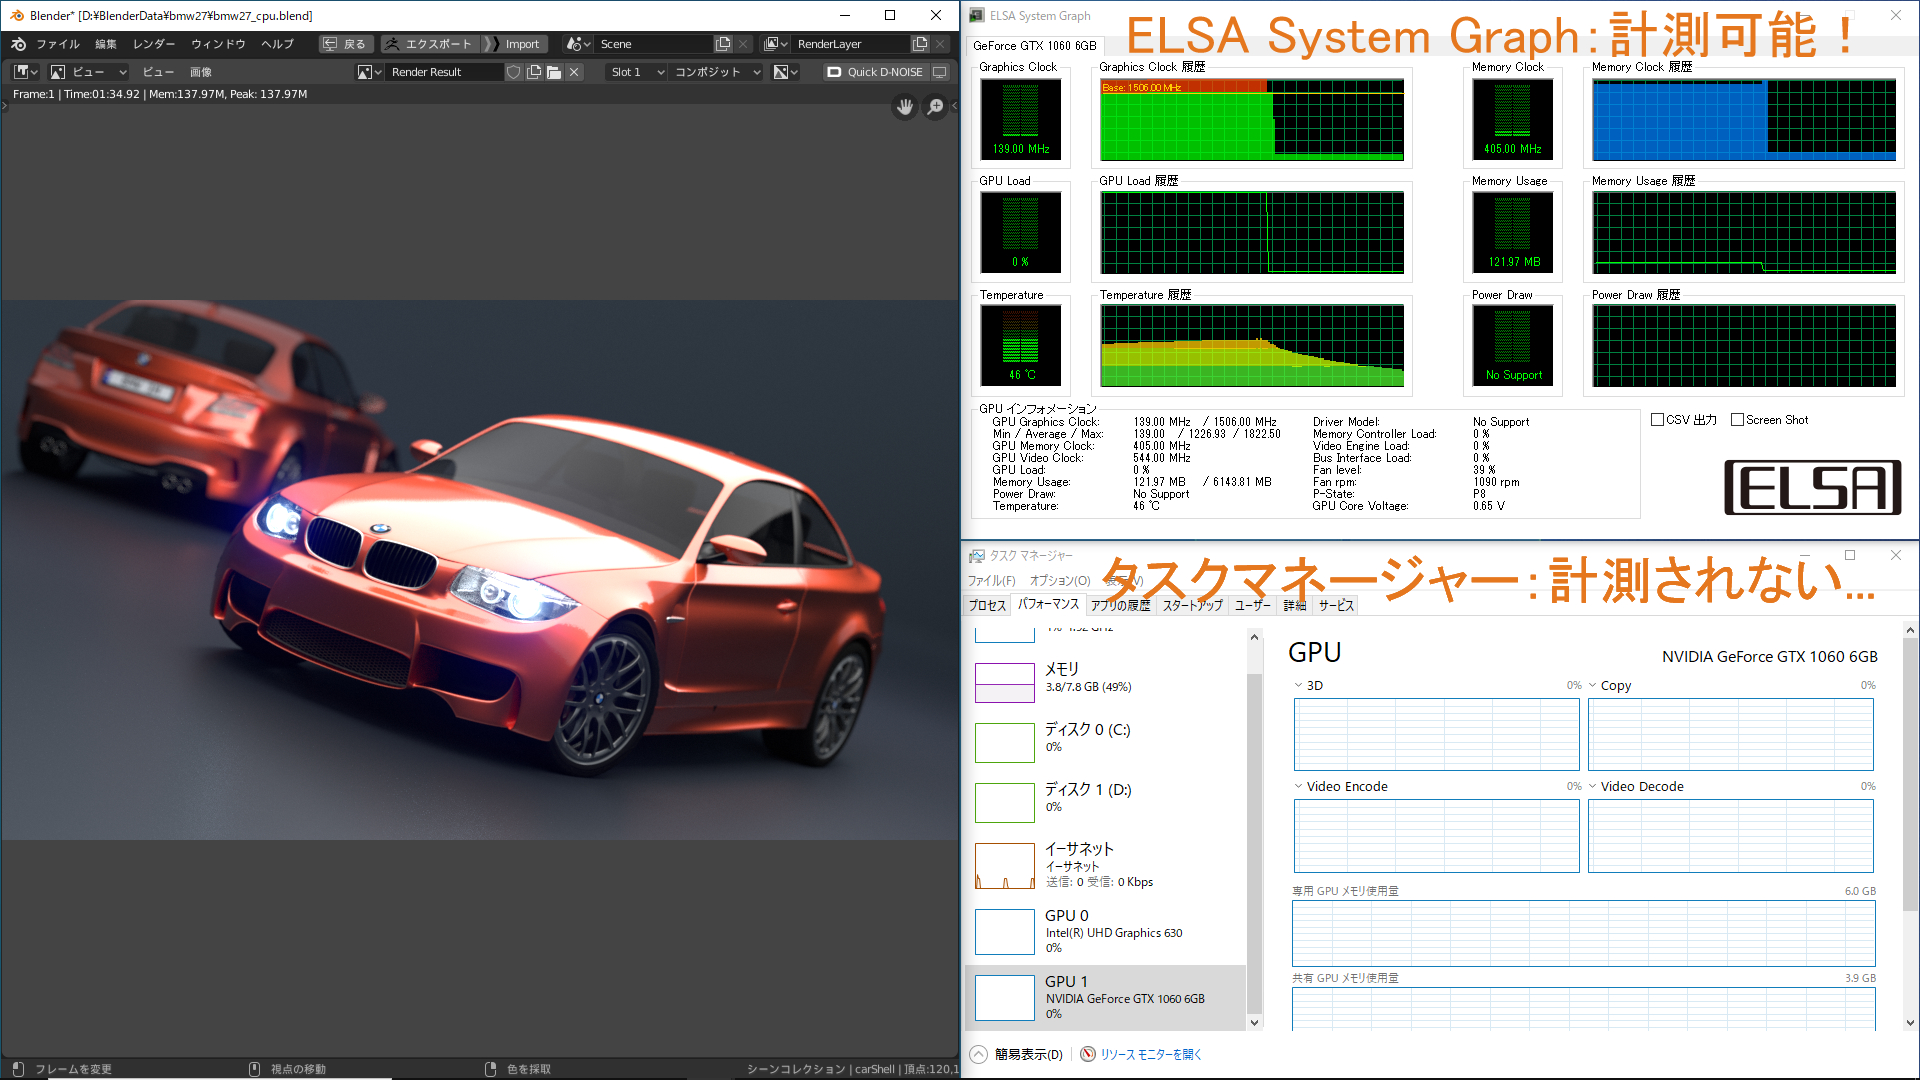
Task: Select ディスク 1 (D:) performance item
Action: 1106,802
